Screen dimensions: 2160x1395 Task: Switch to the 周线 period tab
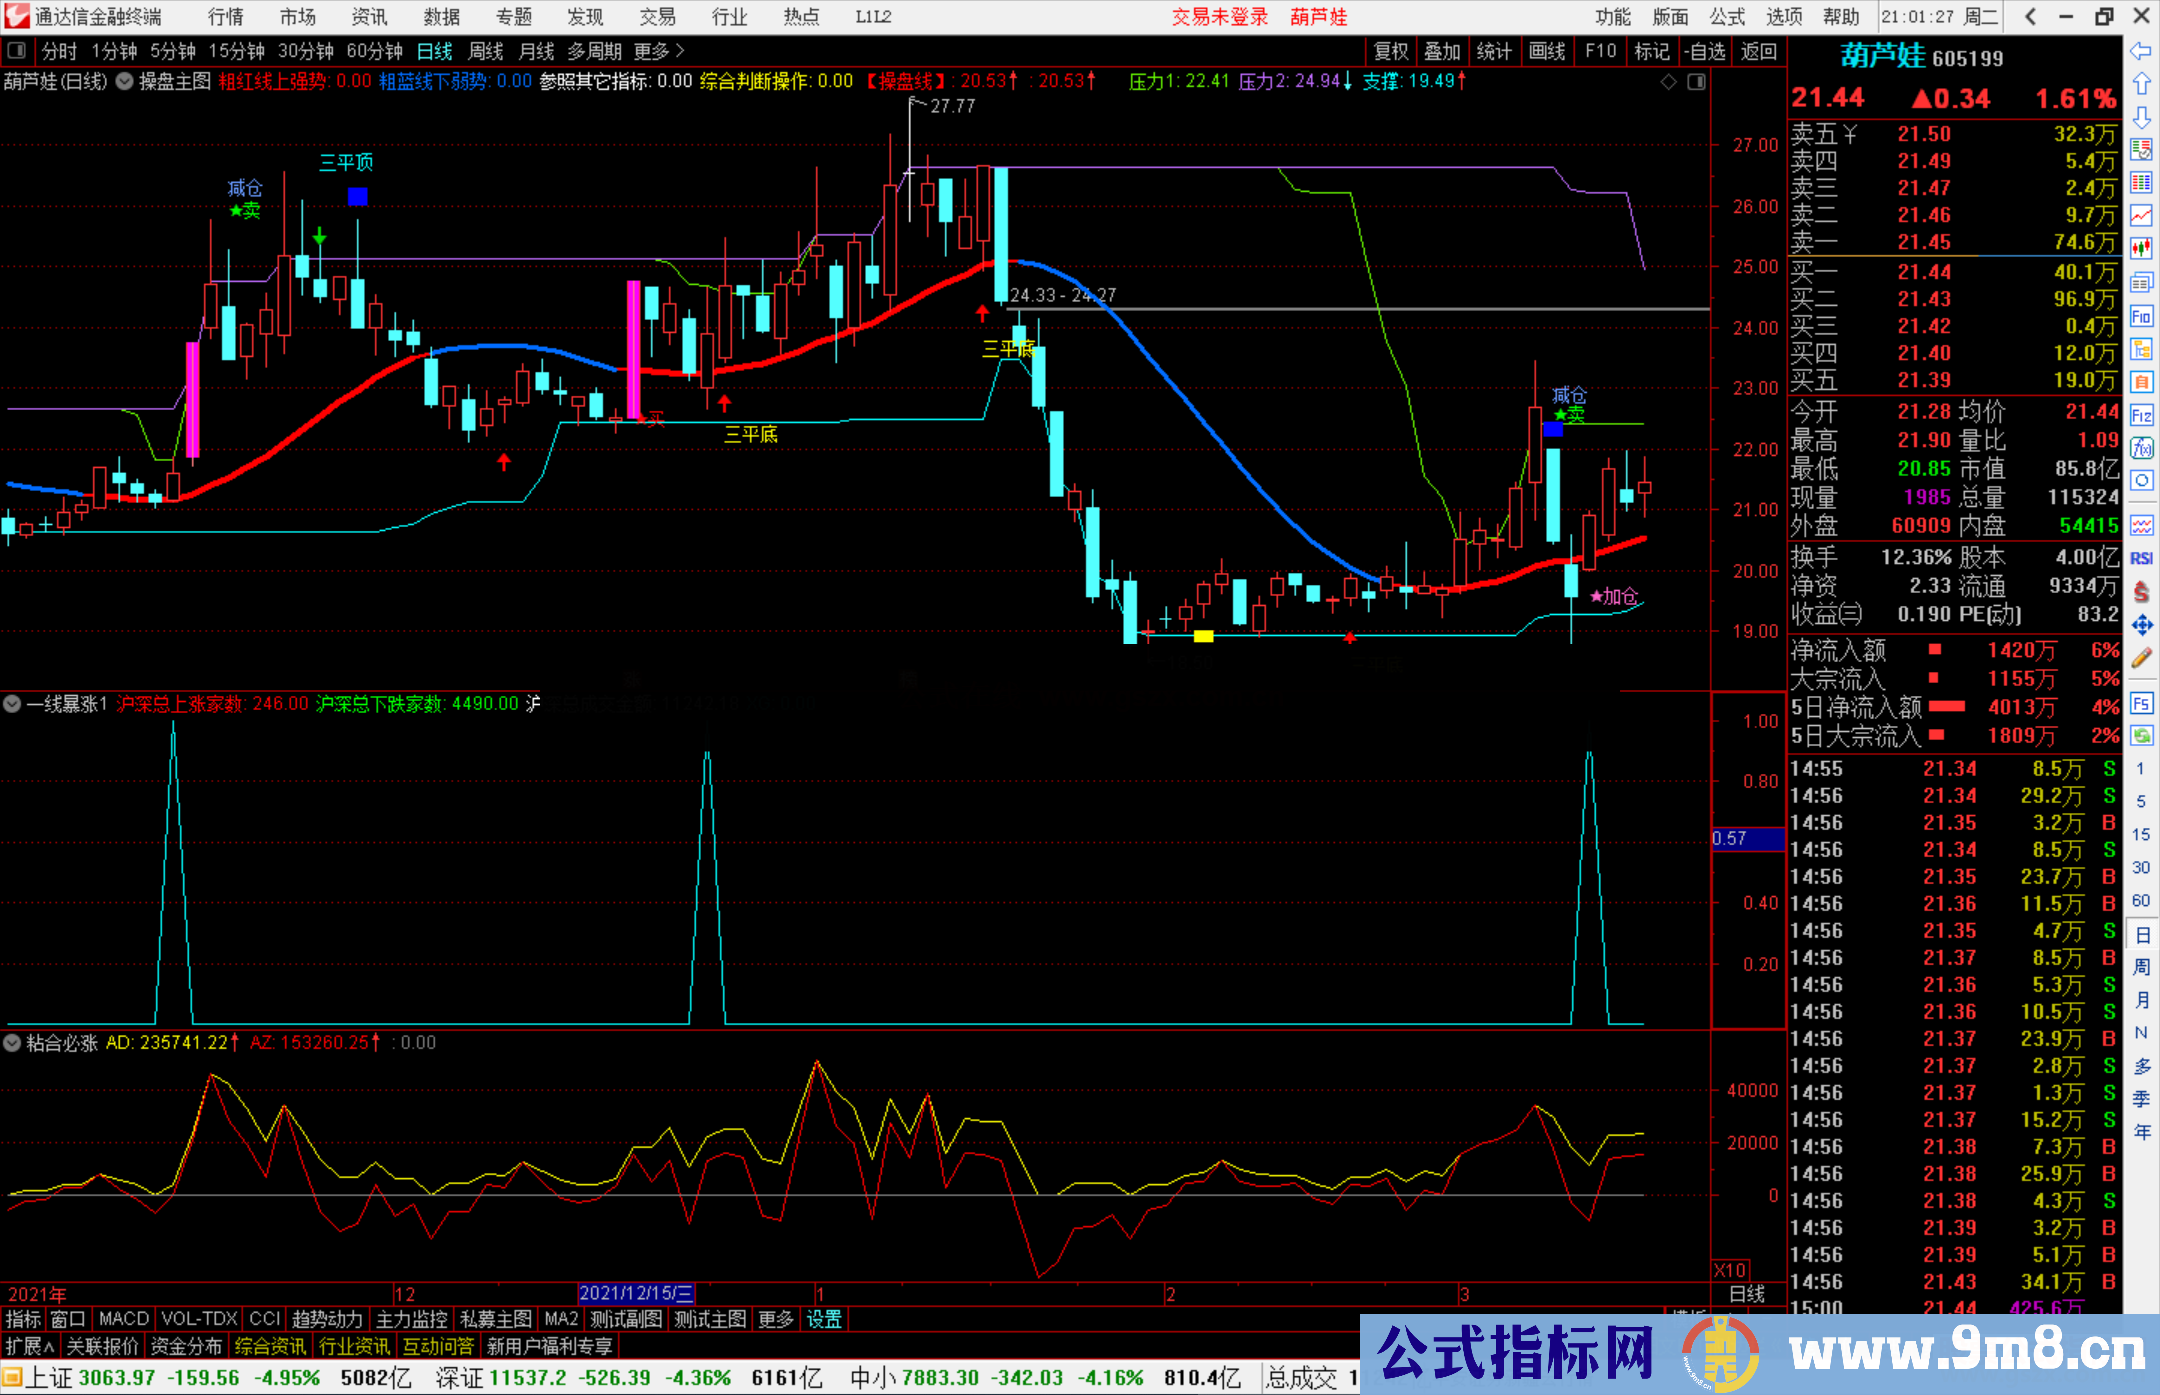click(486, 50)
